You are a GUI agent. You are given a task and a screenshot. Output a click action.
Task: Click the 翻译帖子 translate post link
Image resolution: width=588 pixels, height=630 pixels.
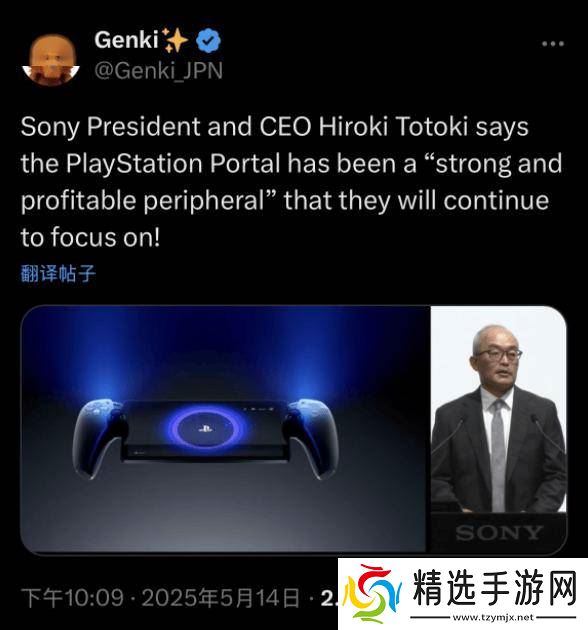point(58,274)
